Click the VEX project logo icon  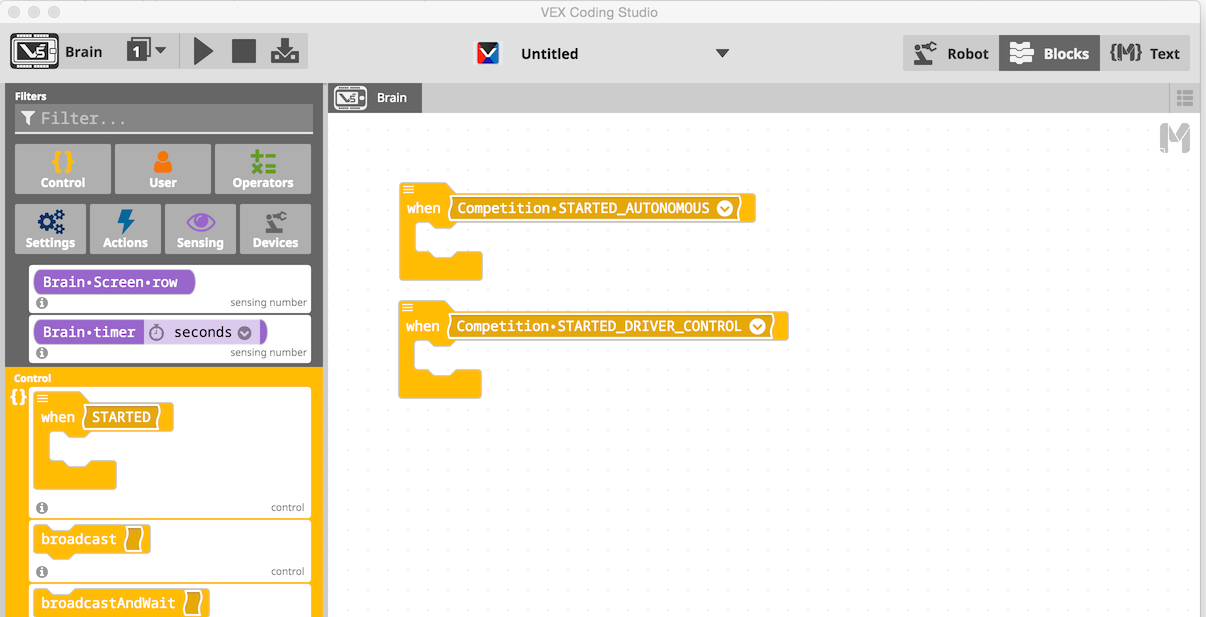coord(488,53)
